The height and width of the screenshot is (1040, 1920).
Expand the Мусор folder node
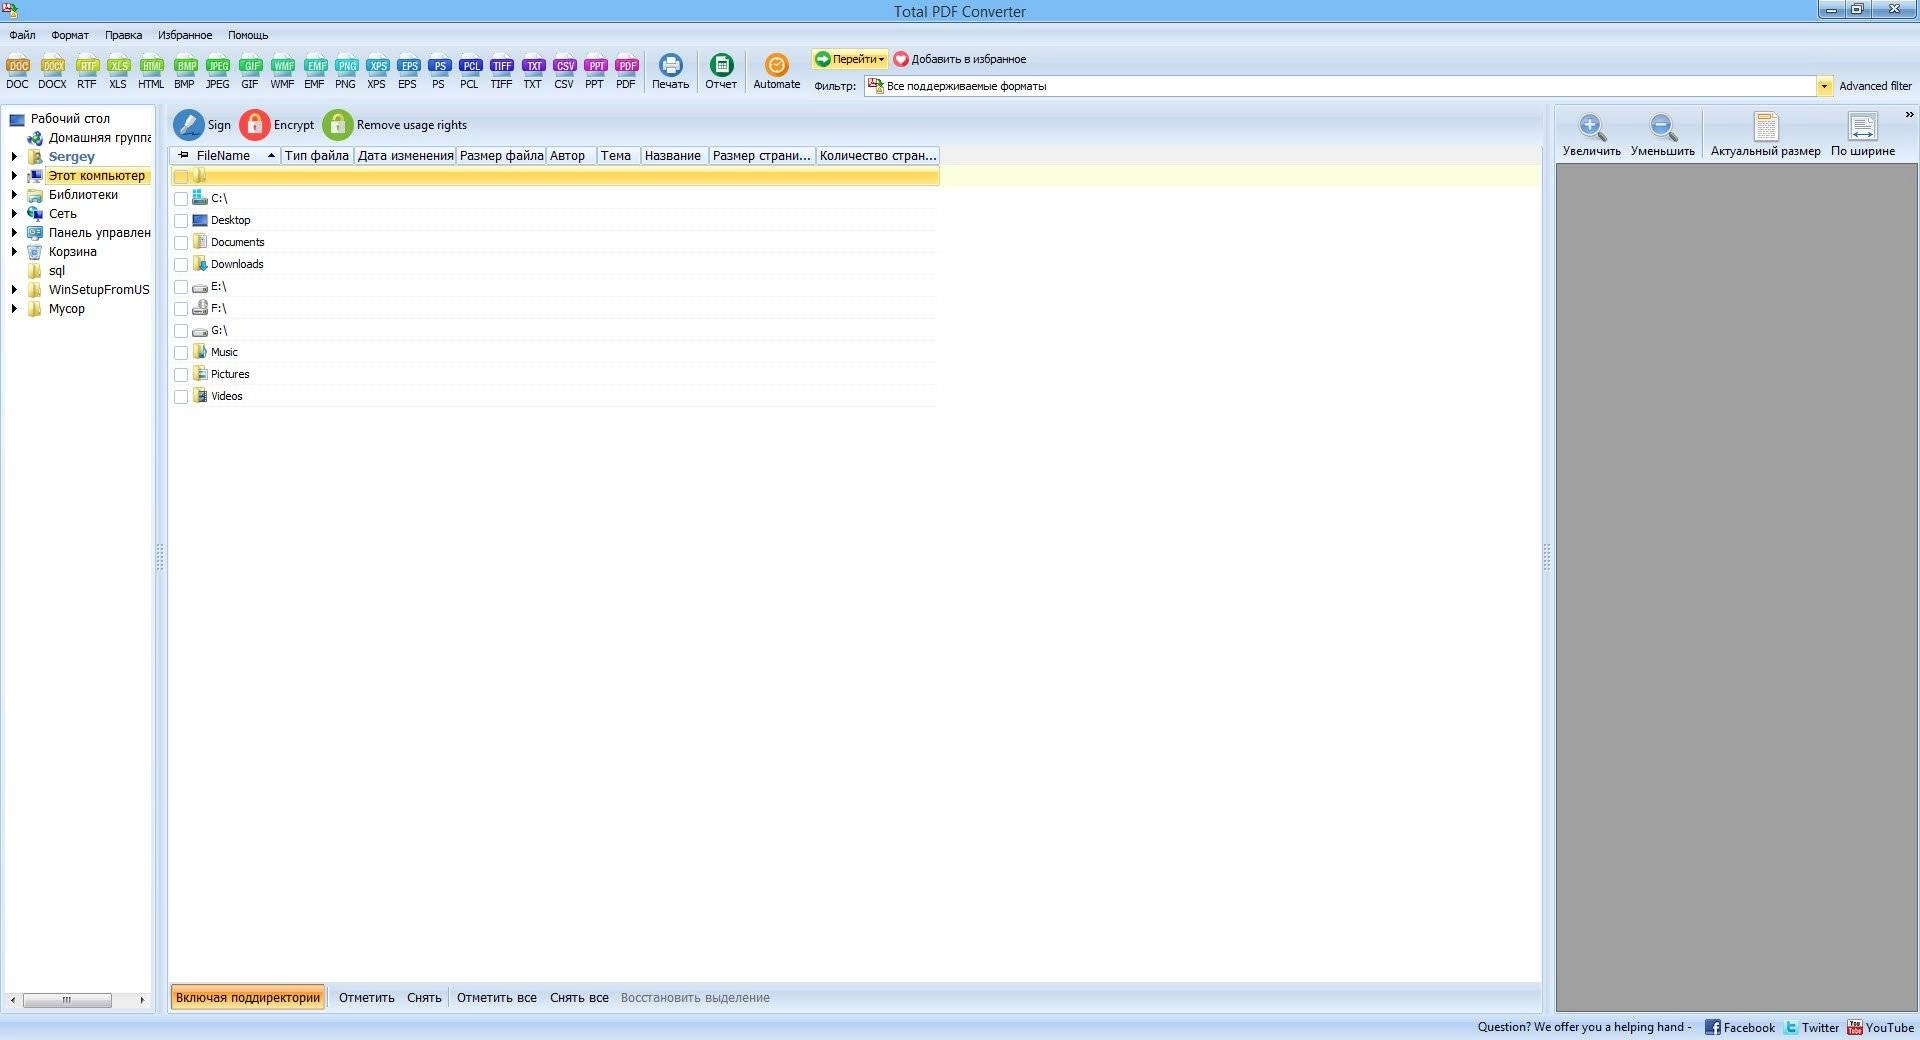(14, 309)
